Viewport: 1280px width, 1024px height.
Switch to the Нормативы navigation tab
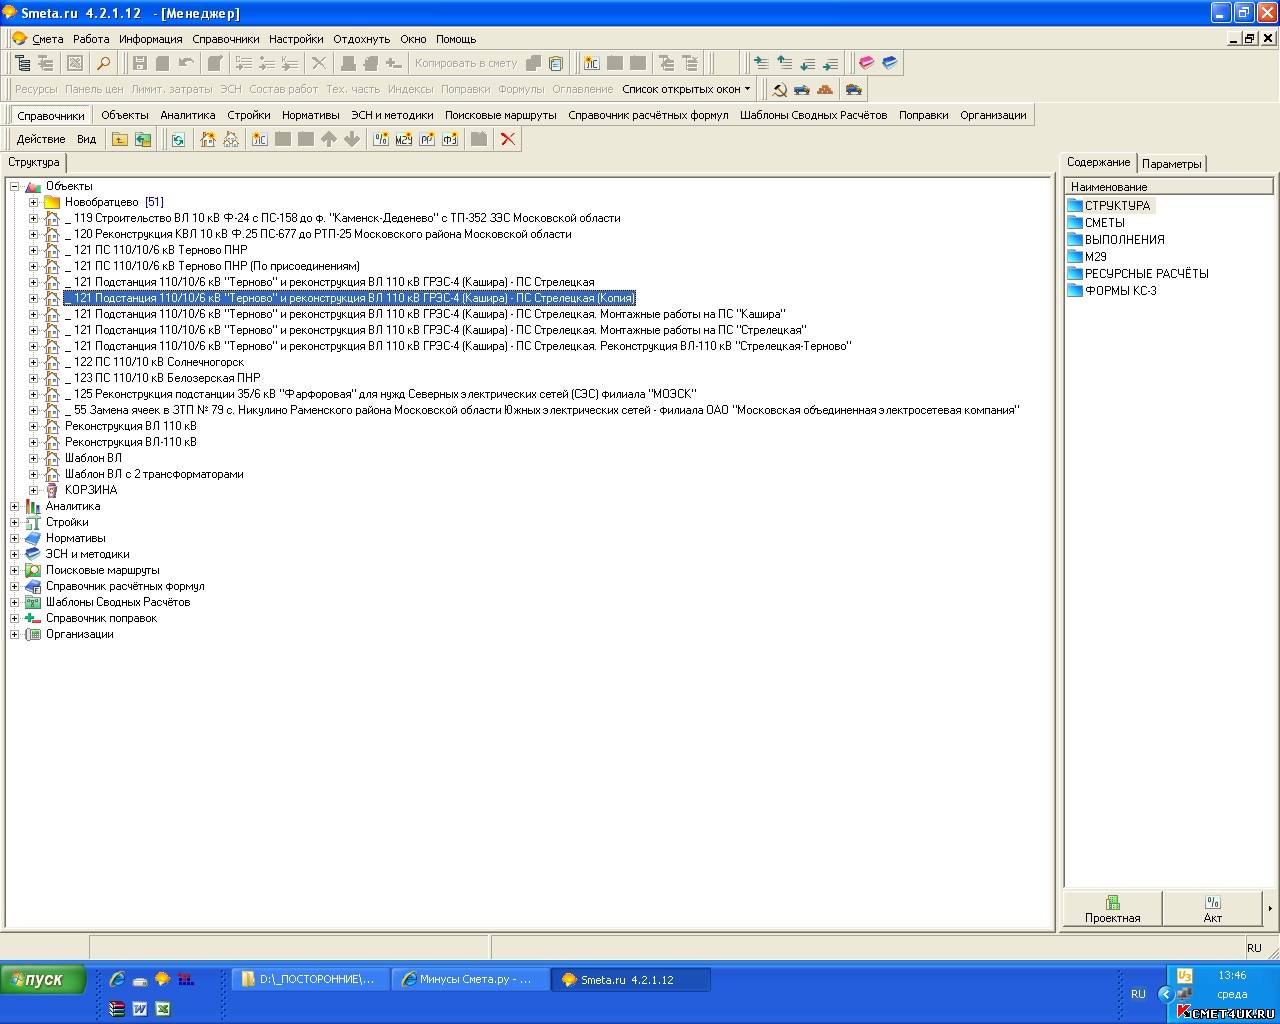click(x=311, y=115)
